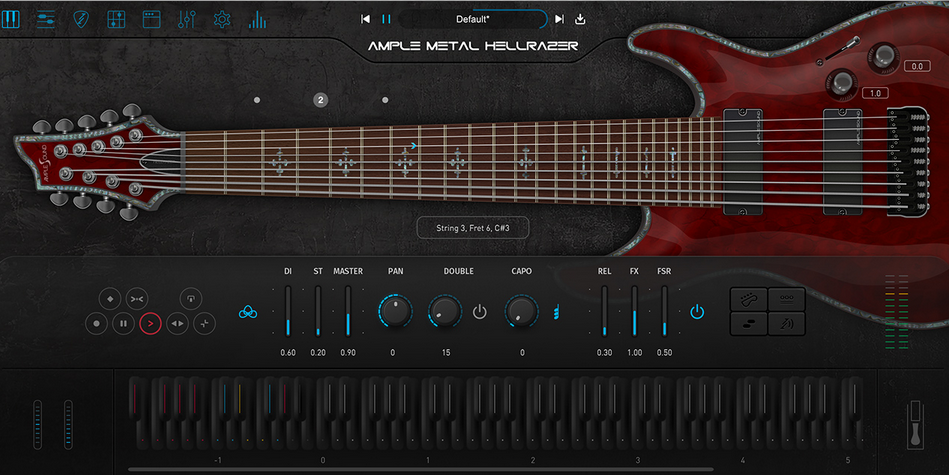The height and width of the screenshot is (475, 949).
Task: Click the diamond articulation button
Action: click(x=110, y=299)
